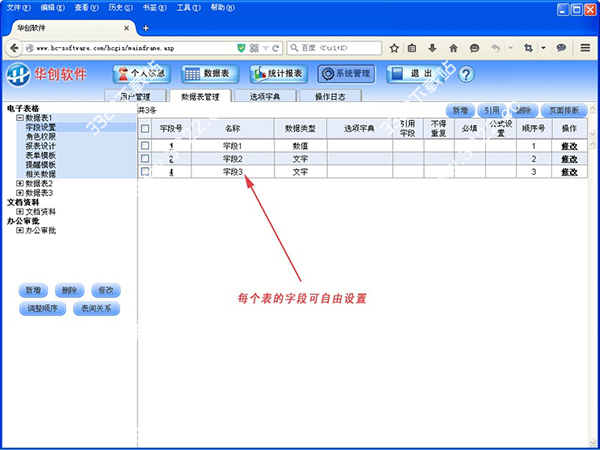The height and width of the screenshot is (450, 600).
Task: Expand the 文档资料 child node
Action: [x=20, y=212]
